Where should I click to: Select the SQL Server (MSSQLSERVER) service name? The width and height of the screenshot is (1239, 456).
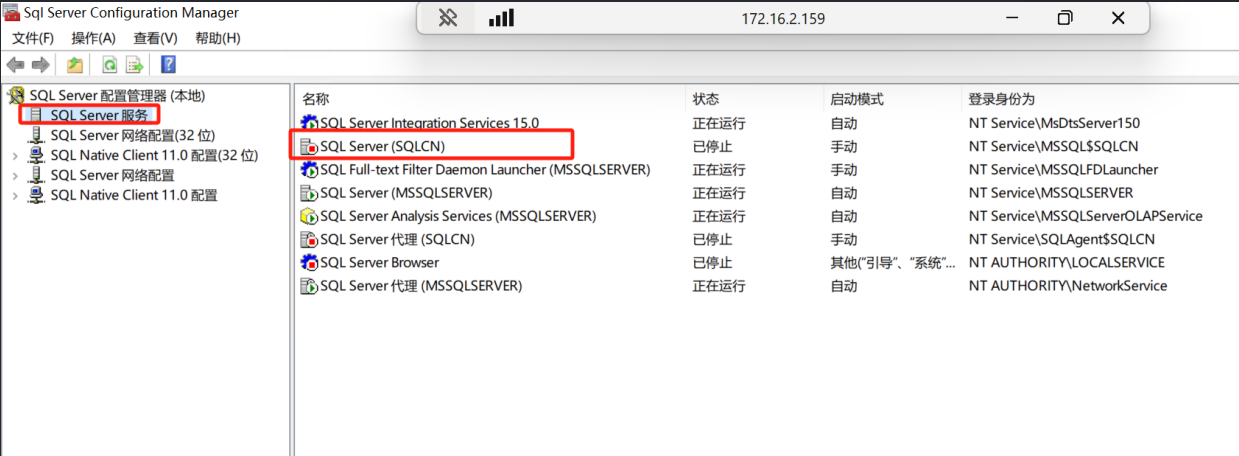point(406,193)
